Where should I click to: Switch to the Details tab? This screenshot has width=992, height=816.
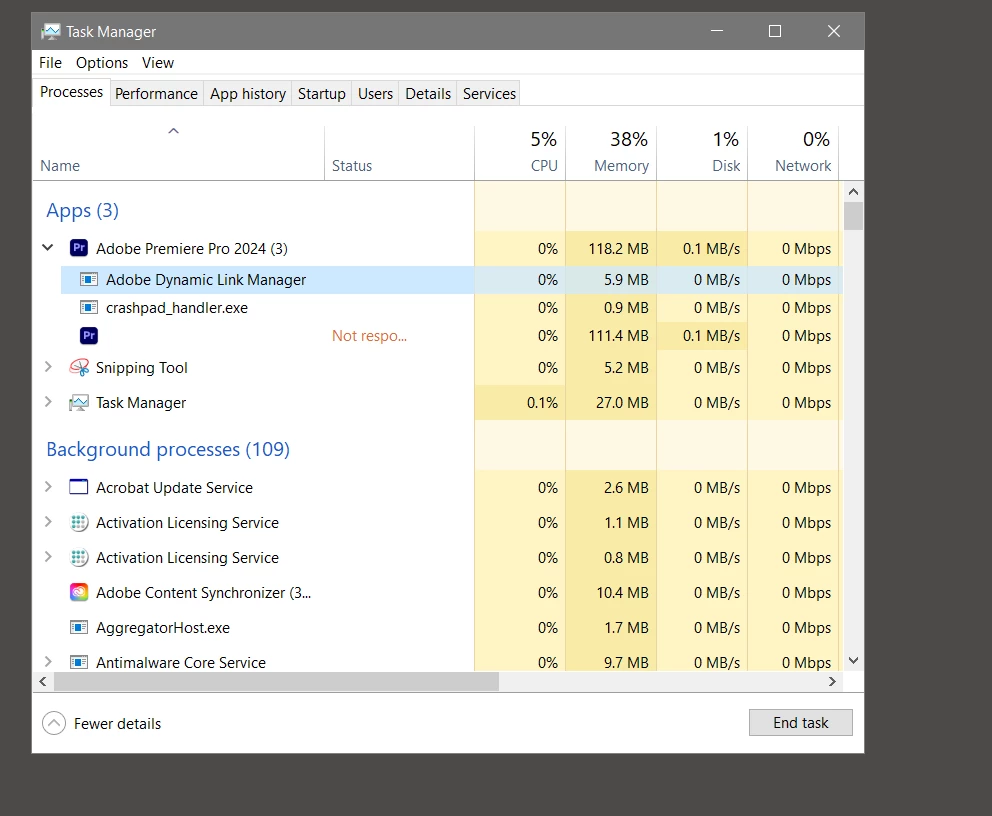coord(428,94)
